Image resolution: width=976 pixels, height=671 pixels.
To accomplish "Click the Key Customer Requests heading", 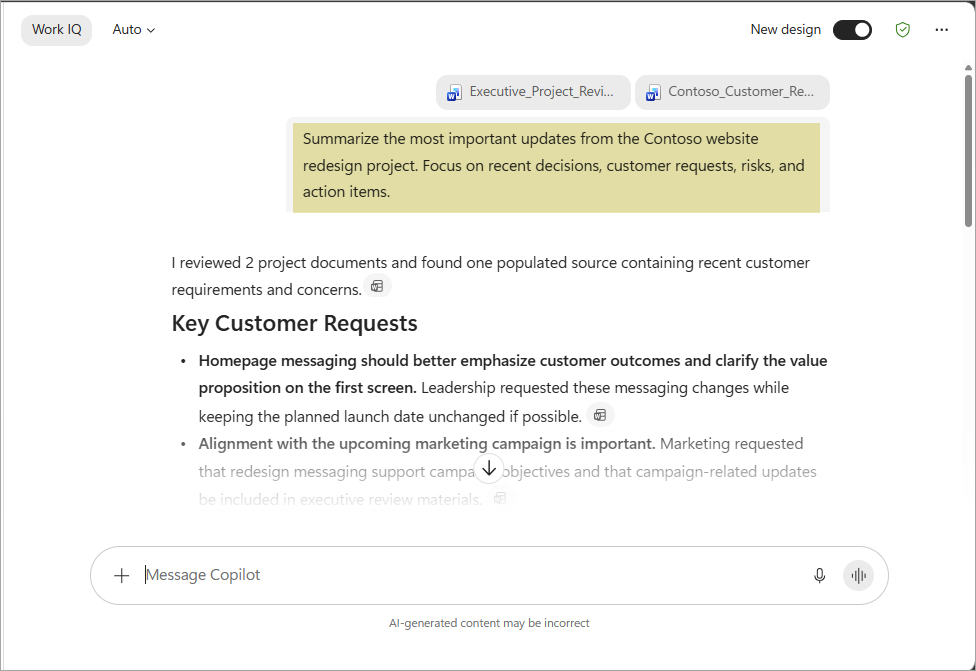I will pos(294,324).
